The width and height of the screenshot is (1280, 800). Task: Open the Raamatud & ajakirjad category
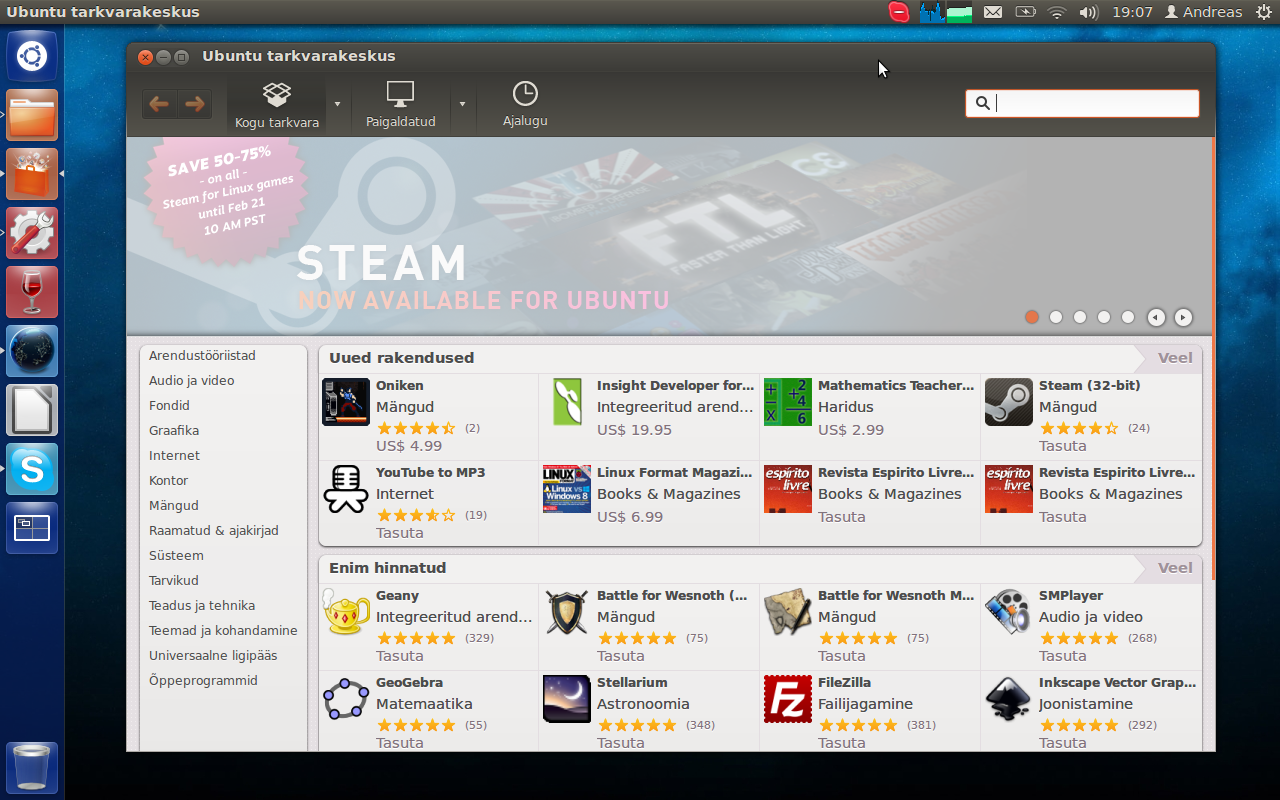pyautogui.click(x=214, y=530)
